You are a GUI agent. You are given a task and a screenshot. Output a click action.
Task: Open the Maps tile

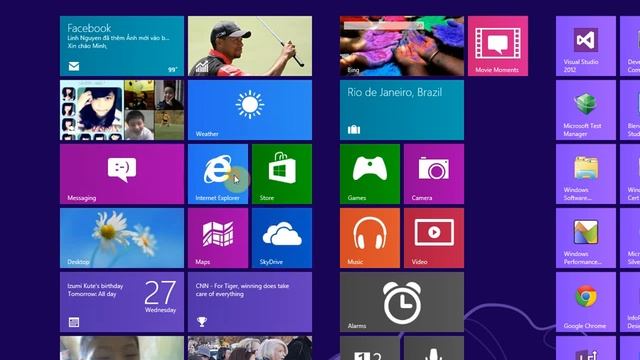coord(218,238)
